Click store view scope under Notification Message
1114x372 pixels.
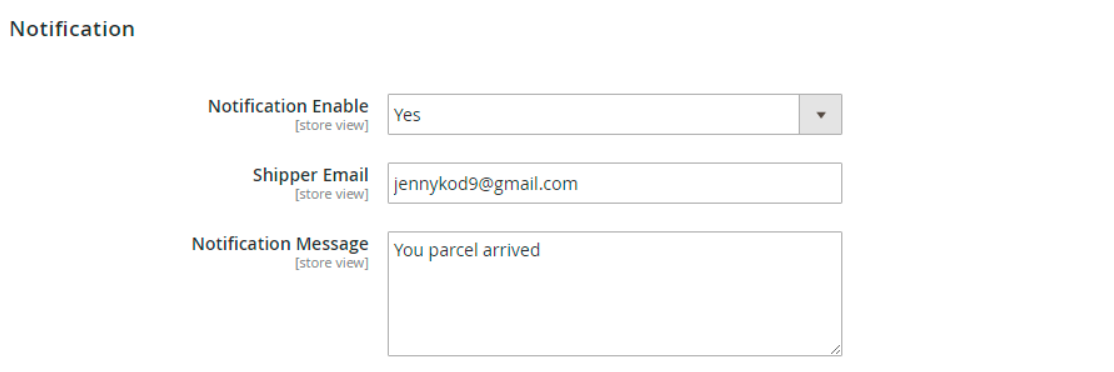pos(332,263)
